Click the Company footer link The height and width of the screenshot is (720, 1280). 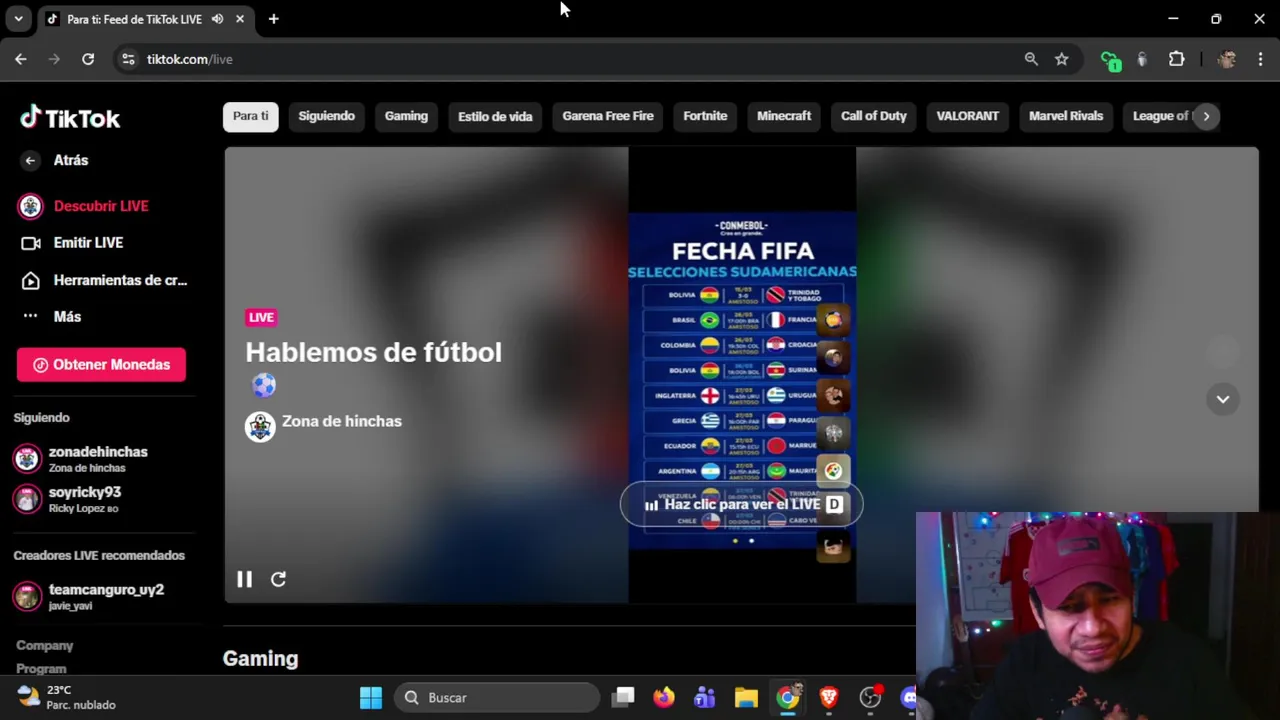click(x=45, y=646)
